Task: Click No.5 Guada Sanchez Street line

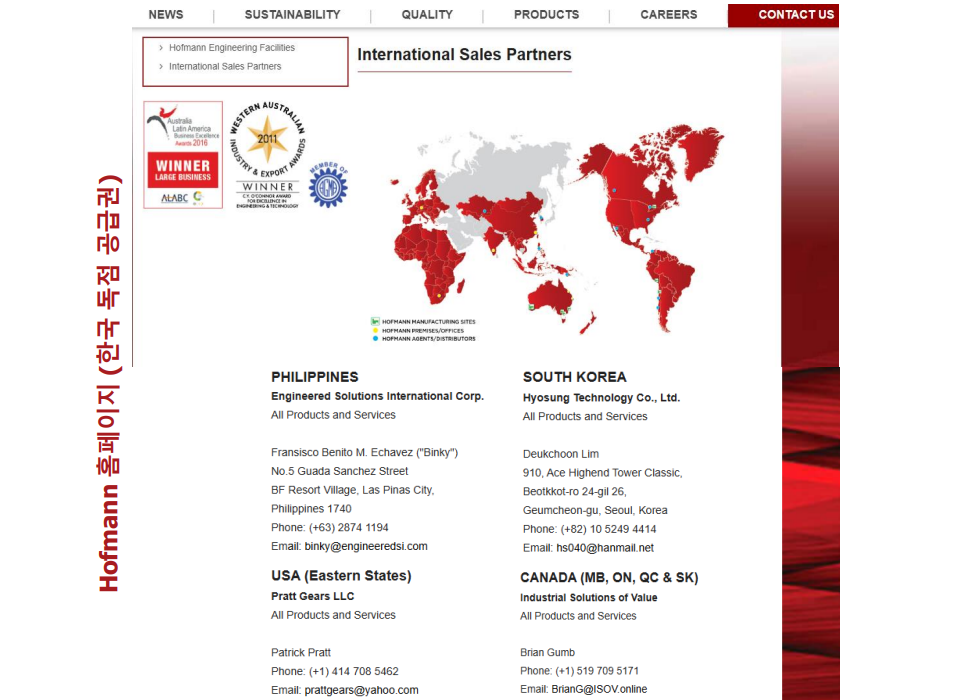Action: pyautogui.click(x=339, y=471)
